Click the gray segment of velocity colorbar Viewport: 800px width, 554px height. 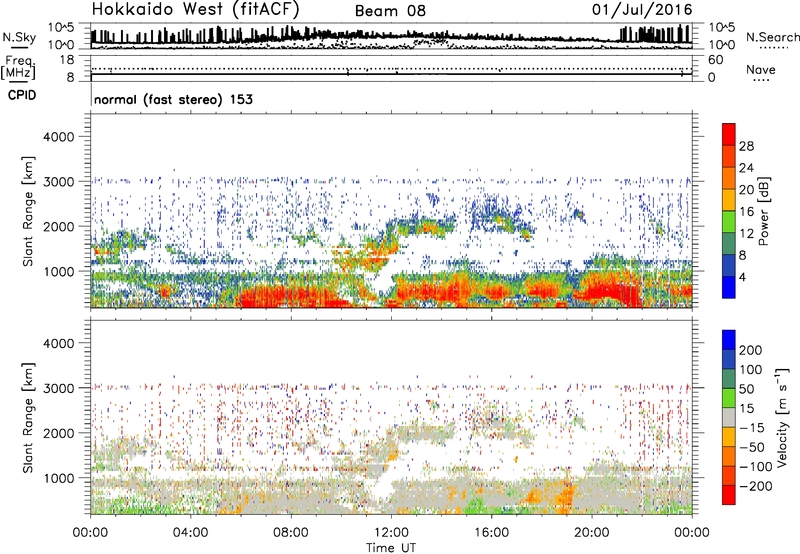(x=729, y=417)
